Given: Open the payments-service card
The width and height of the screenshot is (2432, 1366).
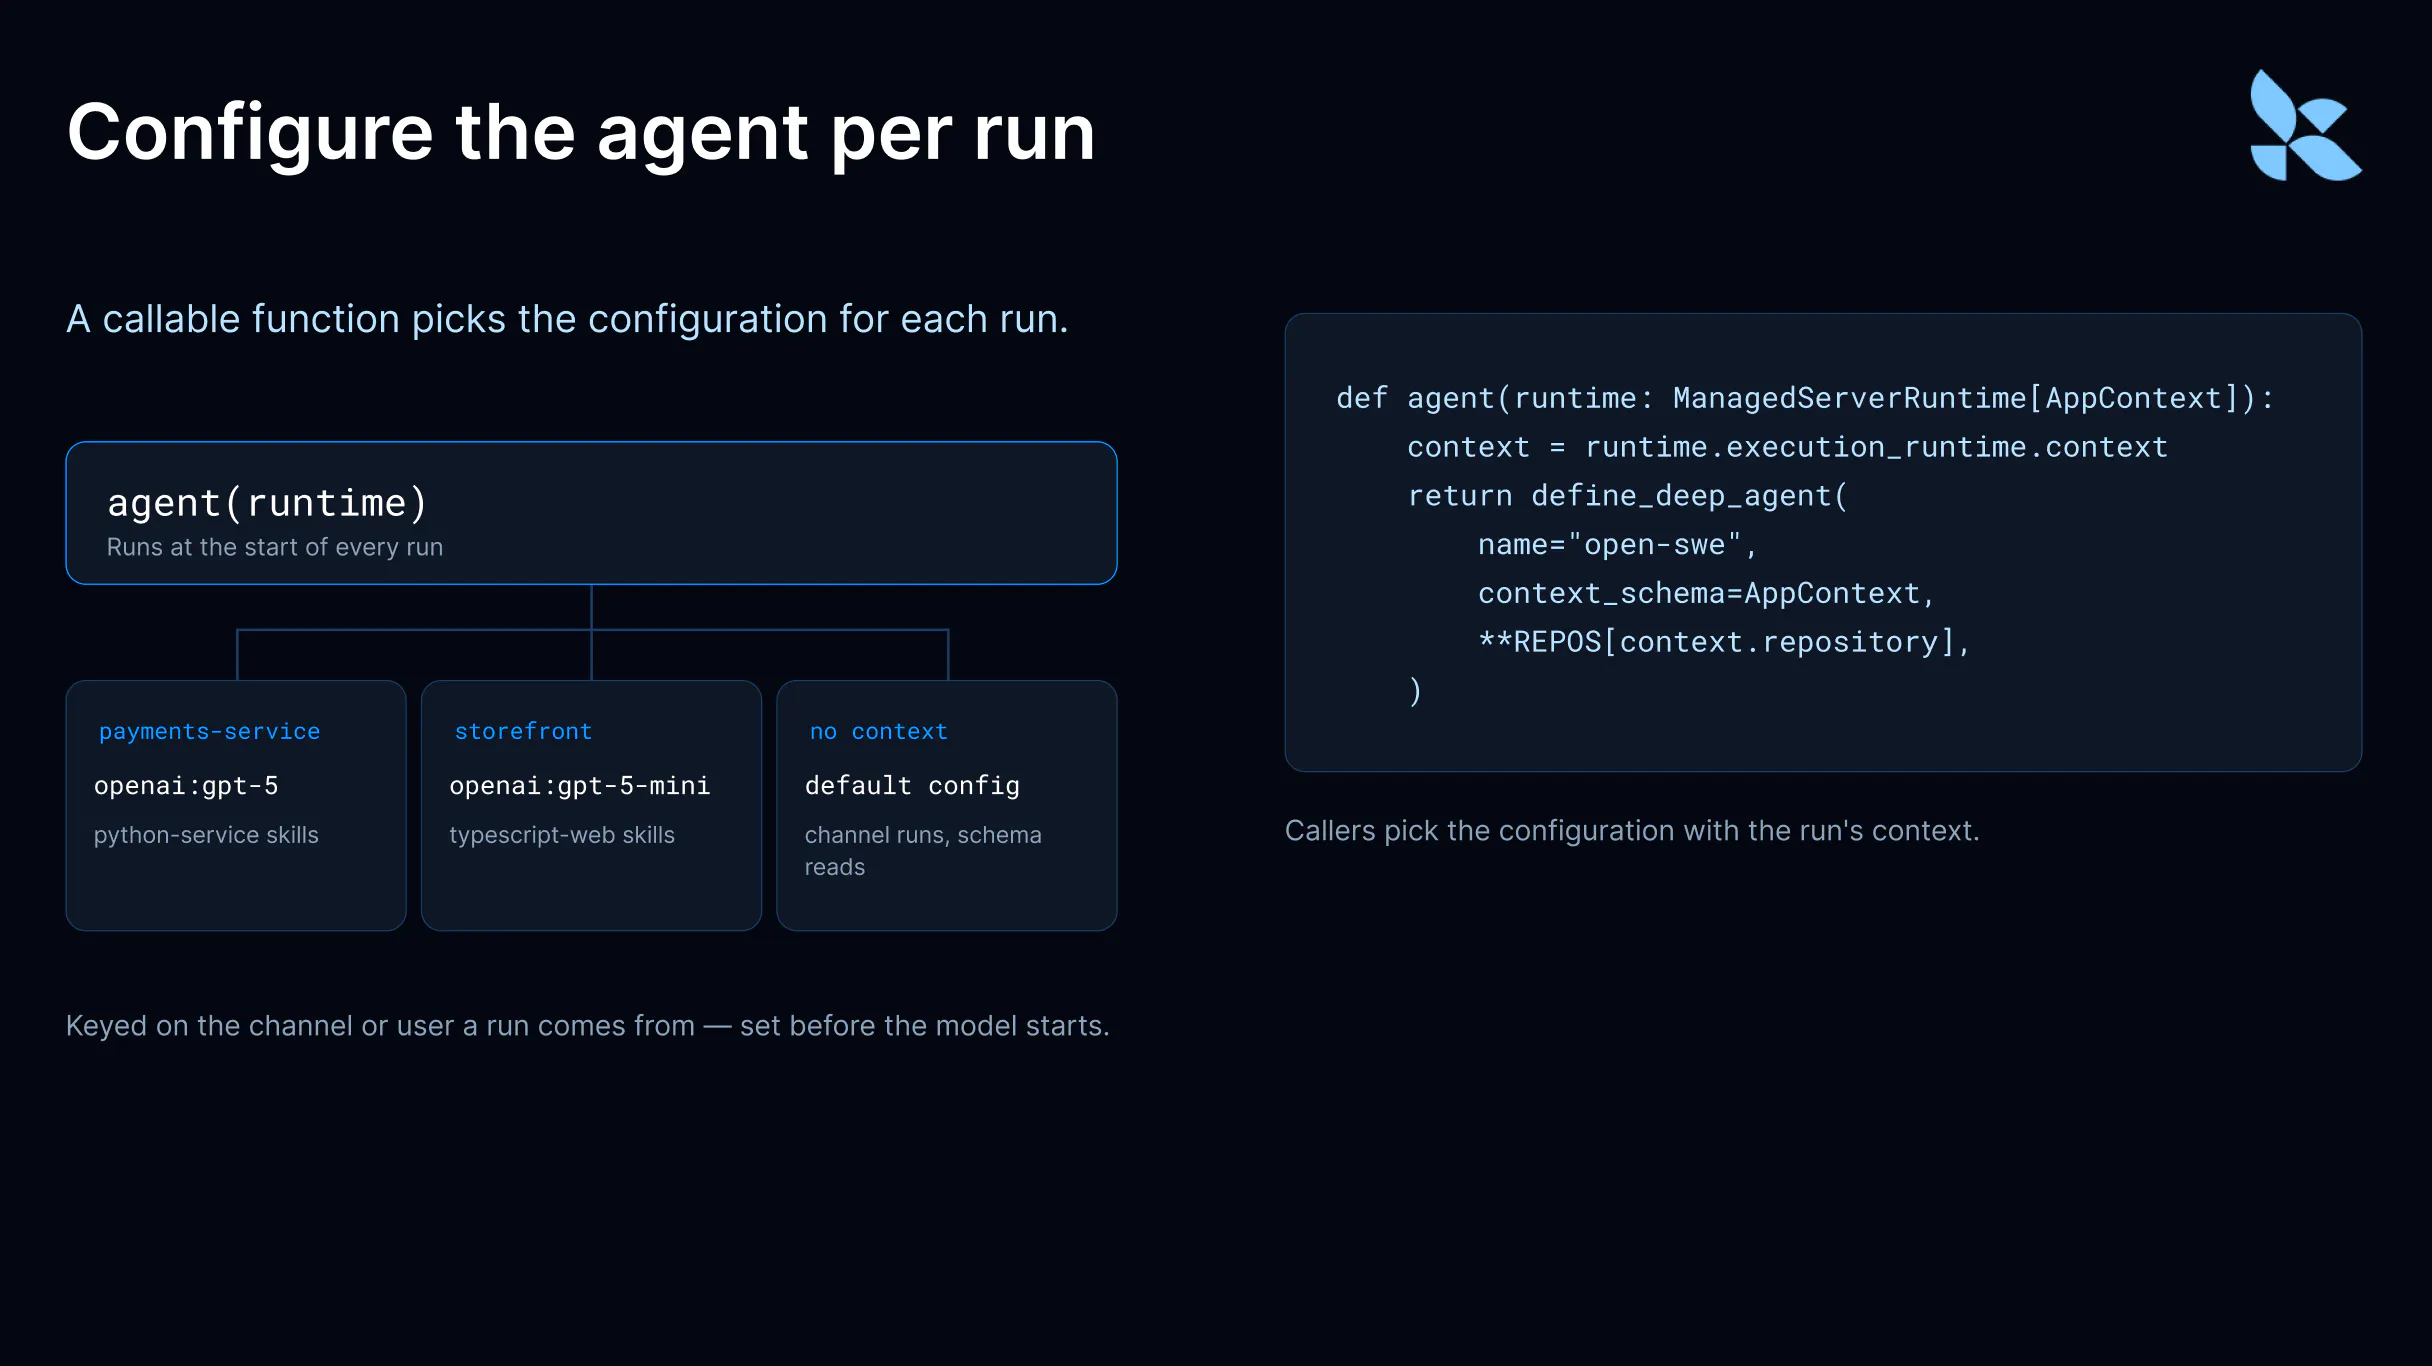Looking at the screenshot, I should click(236, 806).
